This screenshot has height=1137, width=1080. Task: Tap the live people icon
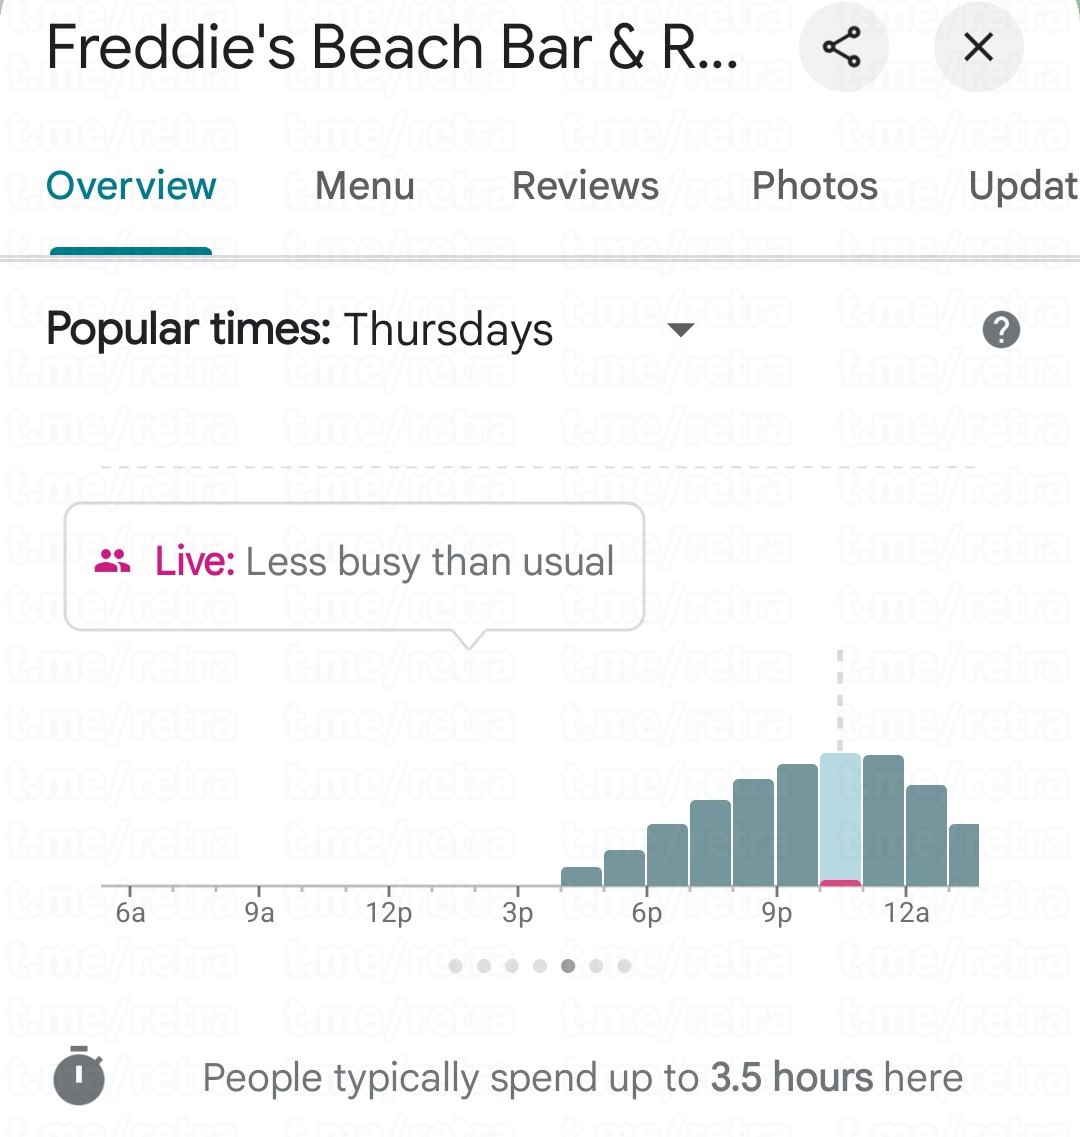pyautogui.click(x=113, y=562)
